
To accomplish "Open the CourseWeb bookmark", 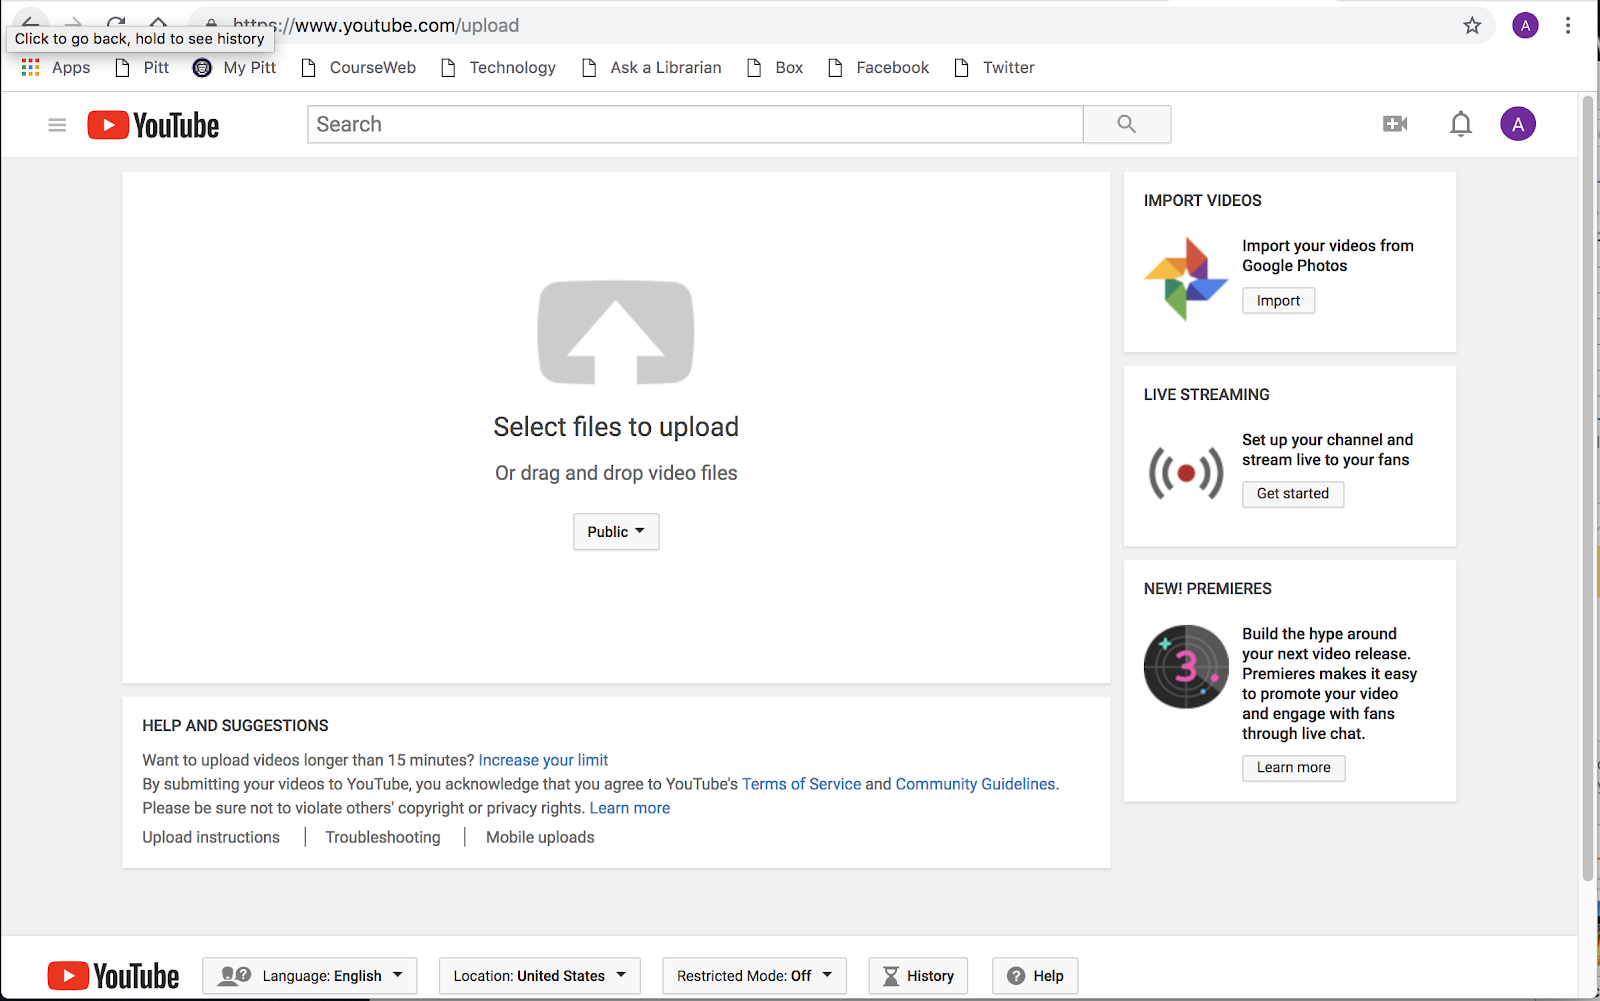I will (x=359, y=68).
